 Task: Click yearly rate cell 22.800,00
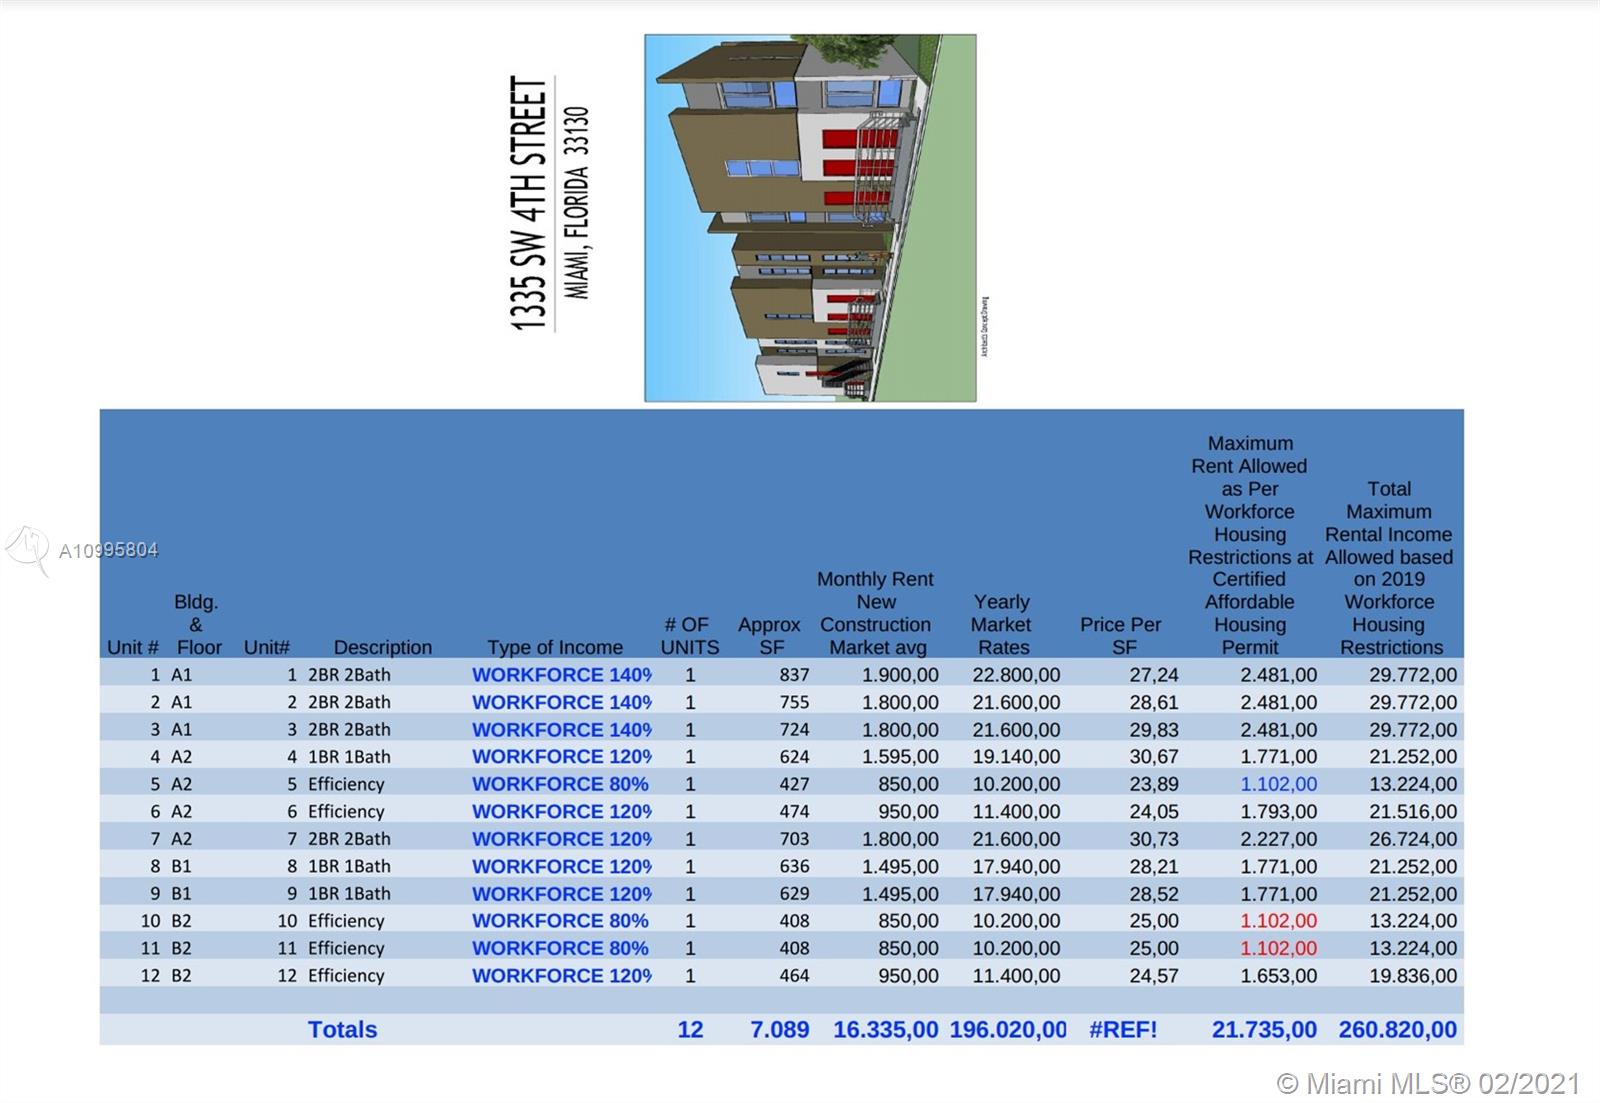coord(1017,675)
